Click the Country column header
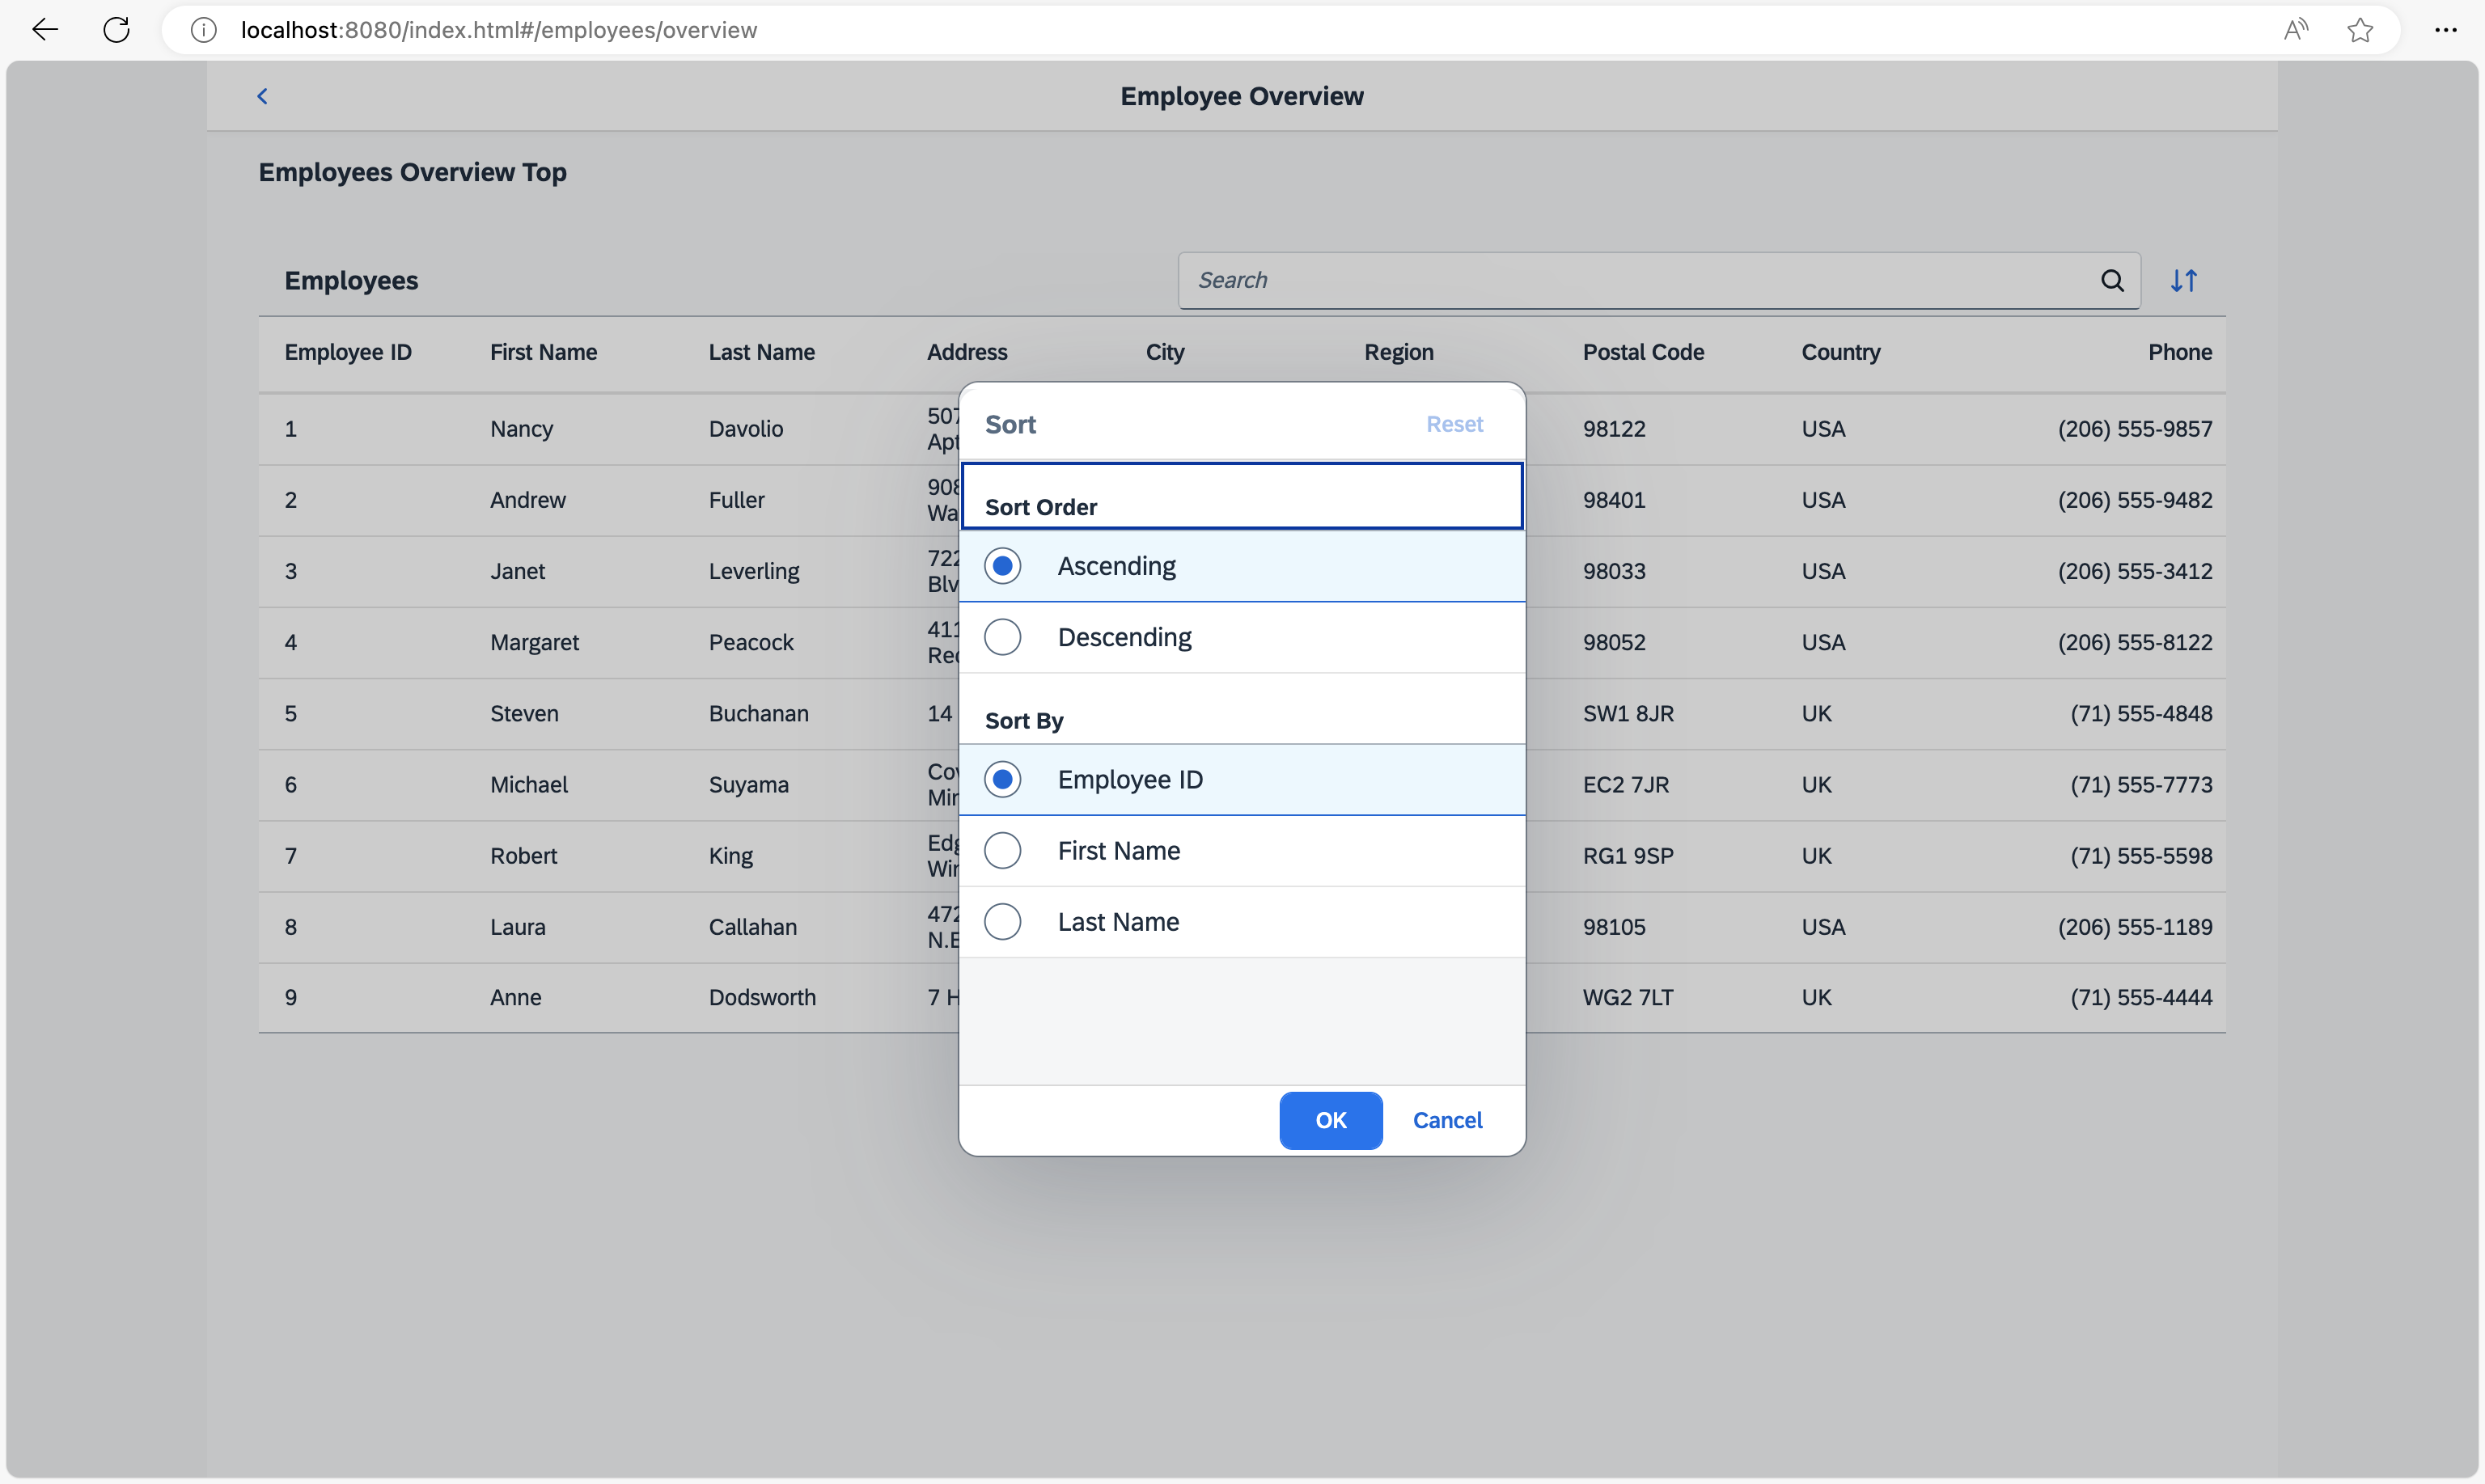The image size is (2485, 1484). point(1841,352)
